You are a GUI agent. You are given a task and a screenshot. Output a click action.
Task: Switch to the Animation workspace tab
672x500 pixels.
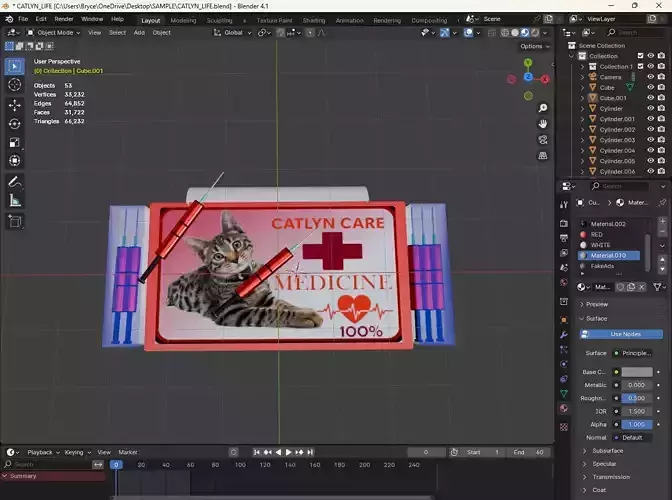tap(349, 20)
